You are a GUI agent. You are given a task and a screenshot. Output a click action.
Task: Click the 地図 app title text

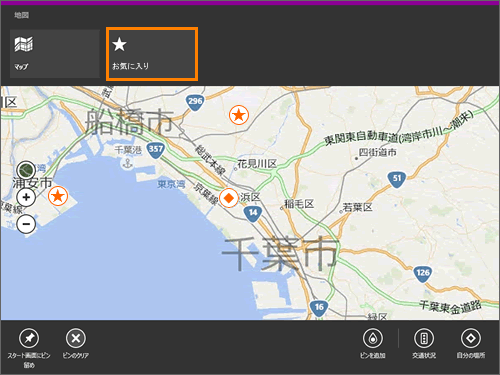21,15
